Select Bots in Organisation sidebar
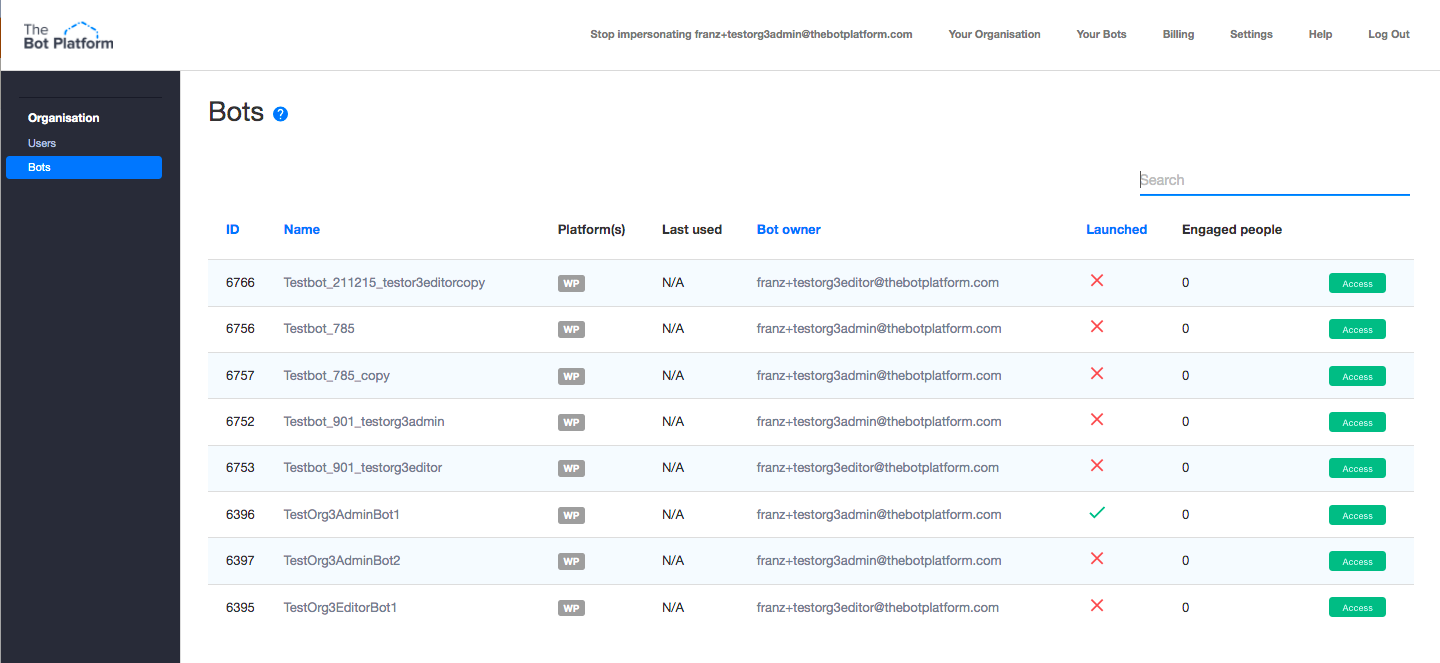This screenshot has width=1440, height=663. (84, 167)
